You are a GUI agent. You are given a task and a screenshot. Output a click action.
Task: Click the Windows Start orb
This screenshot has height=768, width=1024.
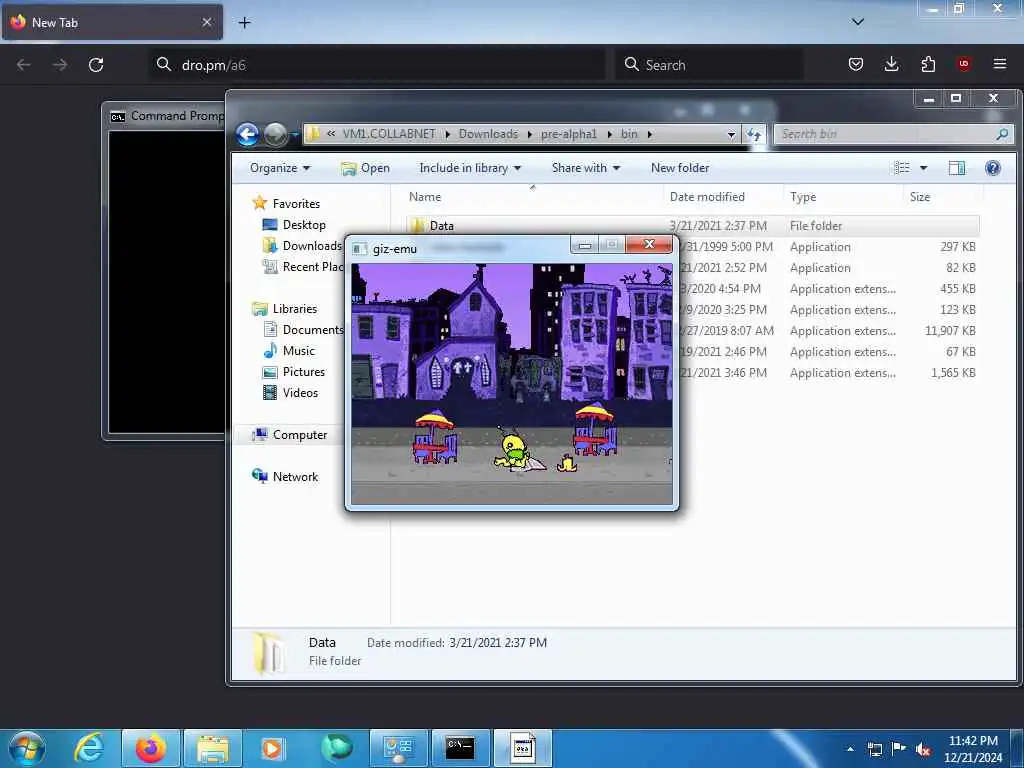(27, 748)
